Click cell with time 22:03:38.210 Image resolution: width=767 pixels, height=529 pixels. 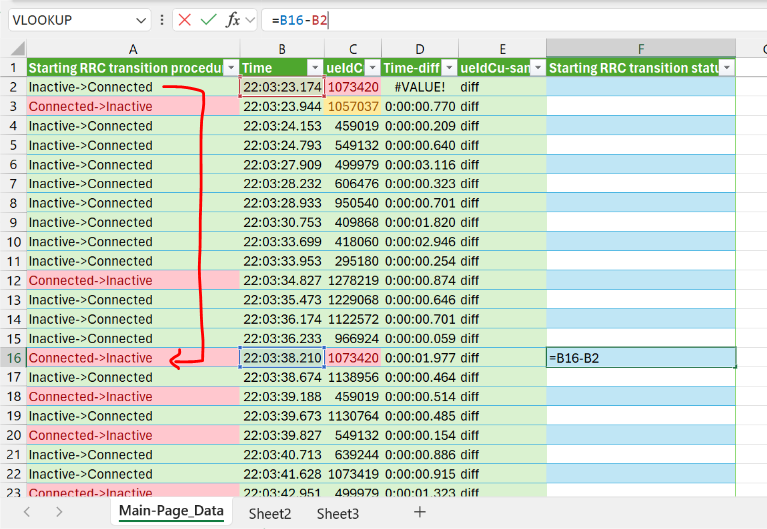(x=282, y=358)
